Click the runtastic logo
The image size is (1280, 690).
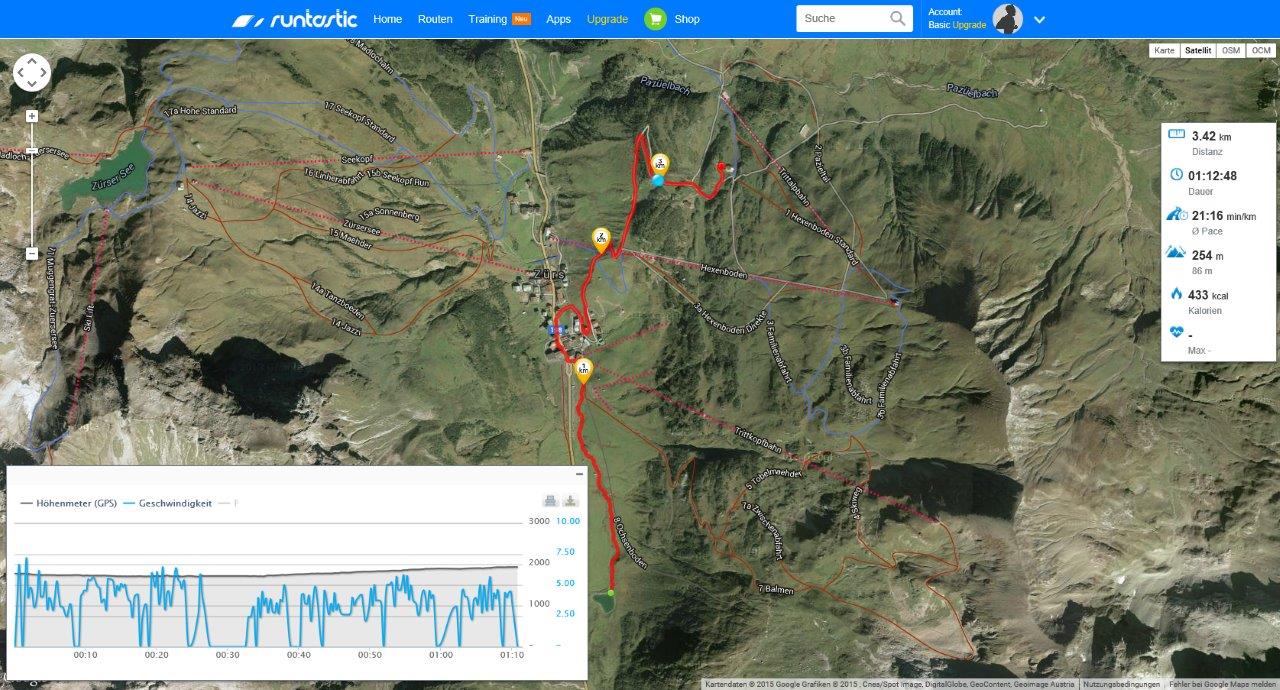pos(294,19)
